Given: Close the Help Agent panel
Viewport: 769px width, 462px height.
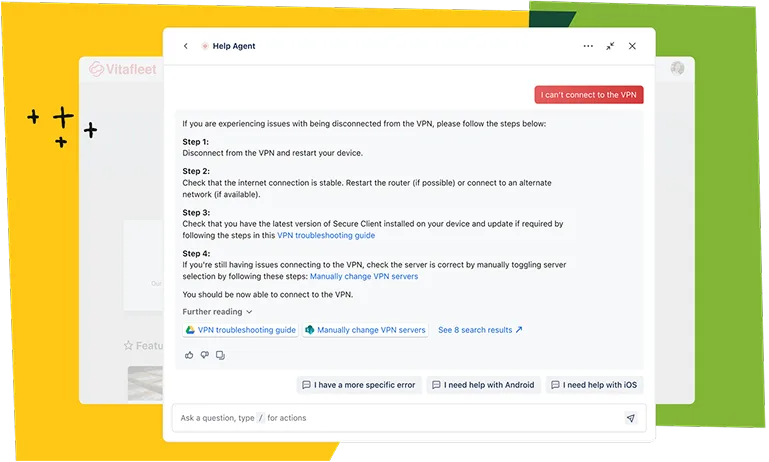Looking at the screenshot, I should pos(632,46).
